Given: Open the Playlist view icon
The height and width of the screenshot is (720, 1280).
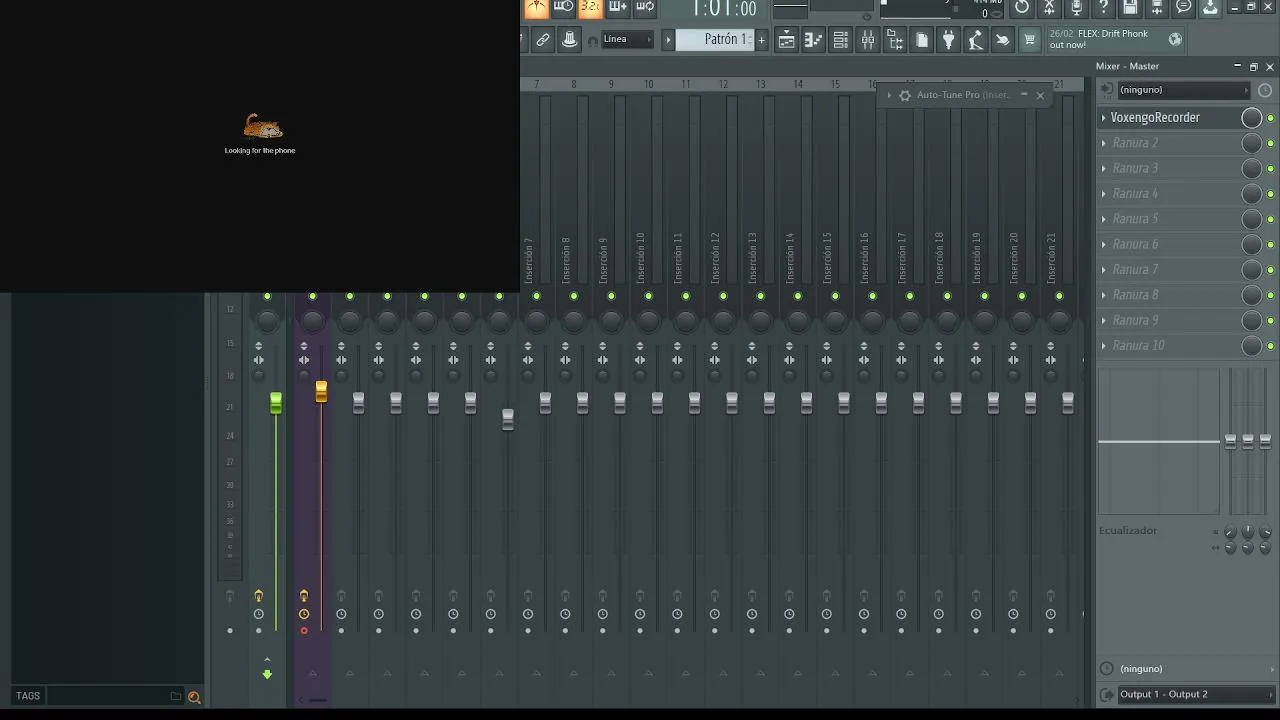Looking at the screenshot, I should (x=787, y=40).
